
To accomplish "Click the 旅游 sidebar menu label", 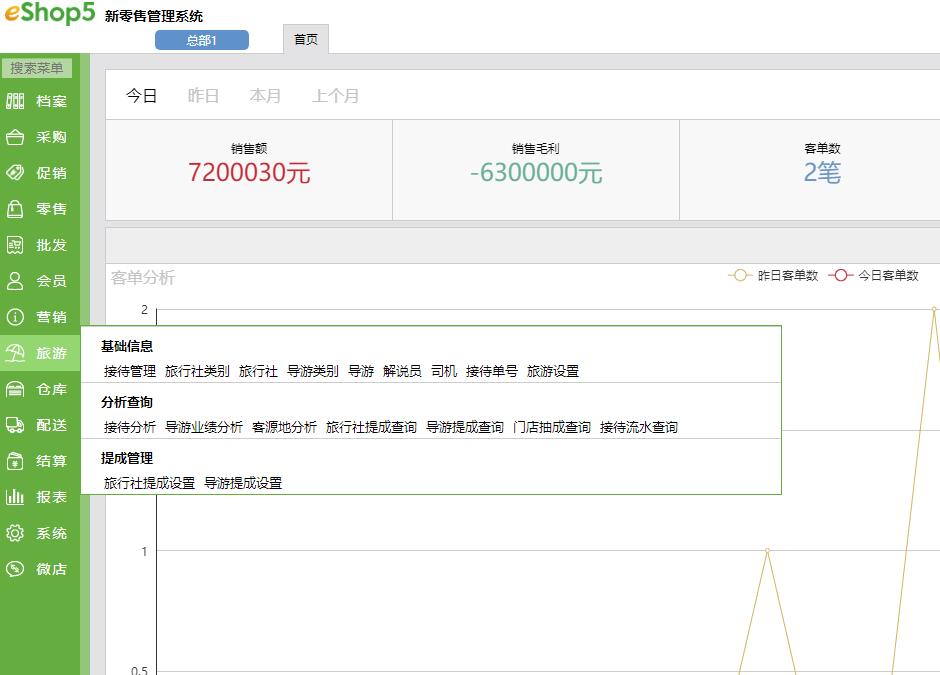I will pos(51,352).
